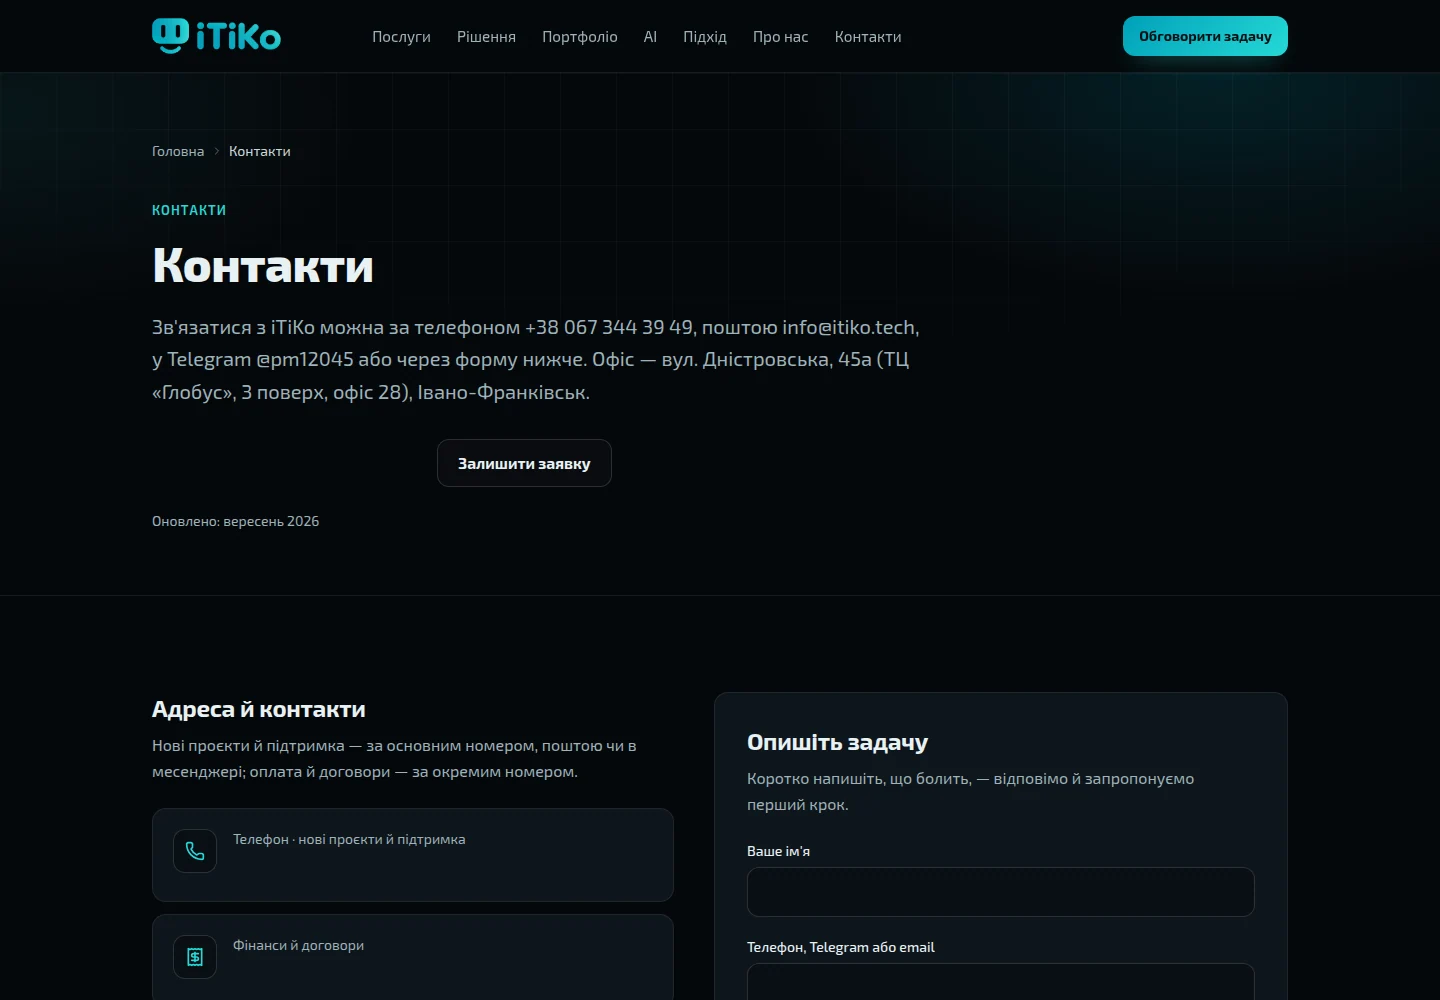Open the Фінанси й договори card
The height and width of the screenshot is (1000, 1440).
coord(413,957)
